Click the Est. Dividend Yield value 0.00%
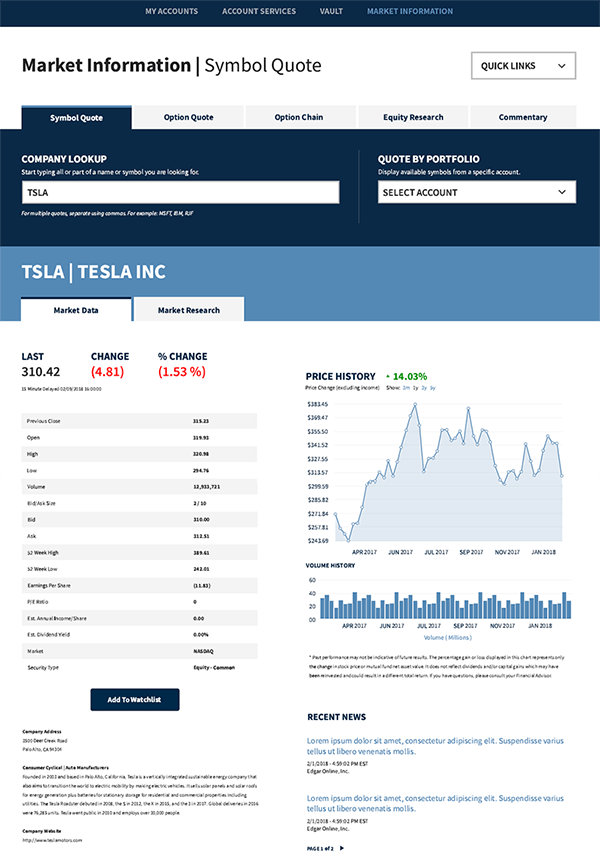 [201, 634]
